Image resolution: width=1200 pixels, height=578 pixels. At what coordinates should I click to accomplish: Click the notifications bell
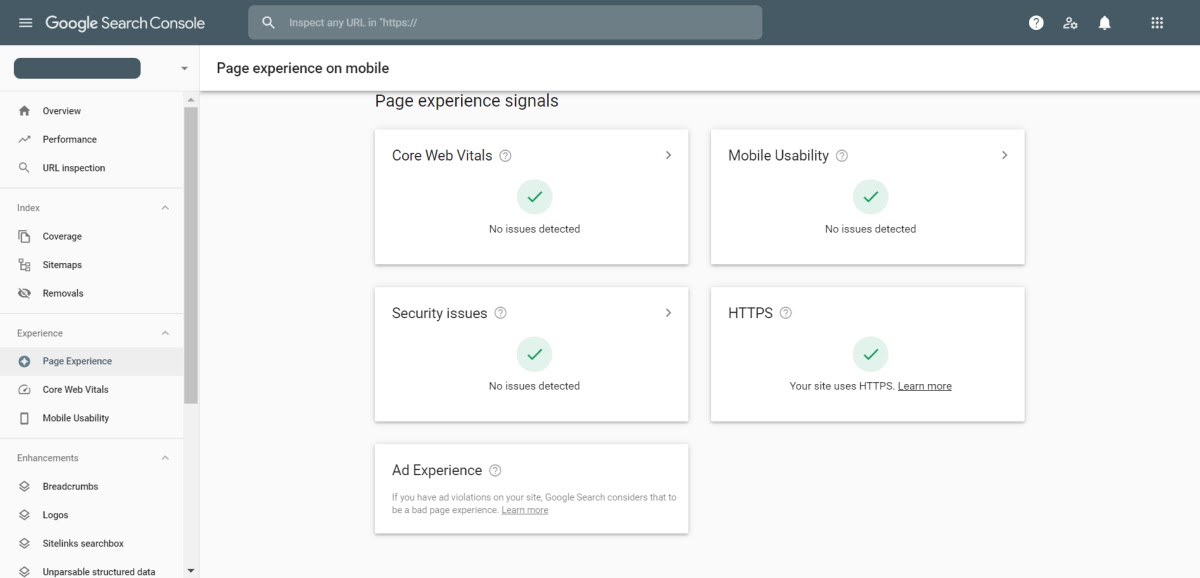1104,22
